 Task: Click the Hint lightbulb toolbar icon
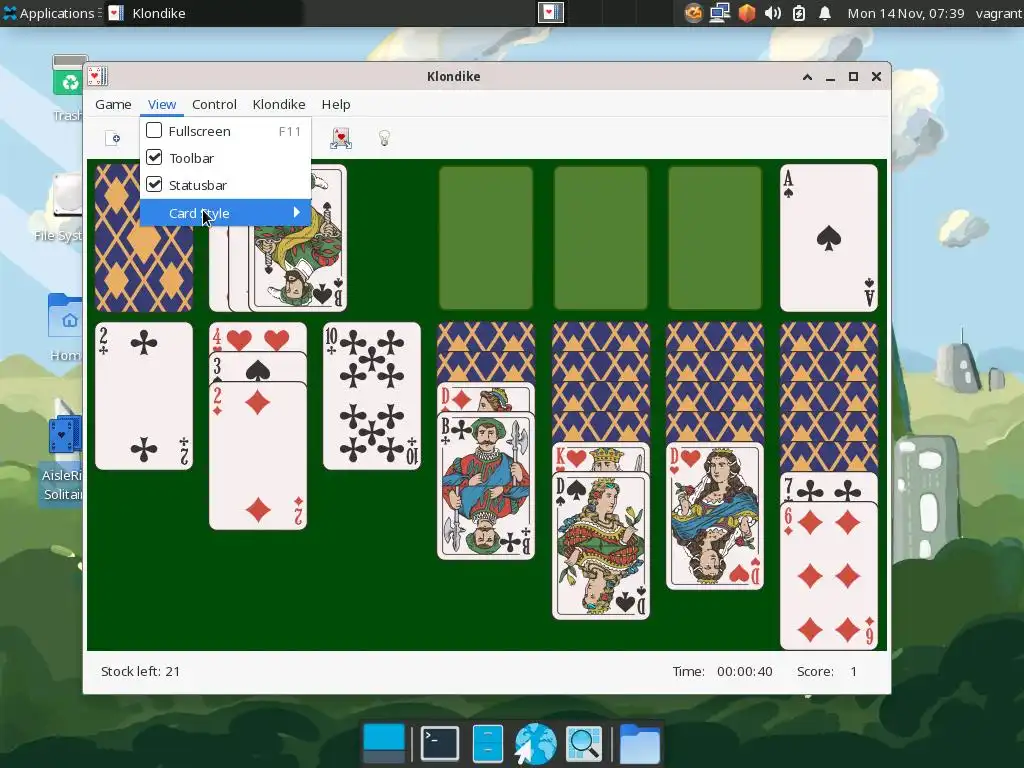[385, 138]
